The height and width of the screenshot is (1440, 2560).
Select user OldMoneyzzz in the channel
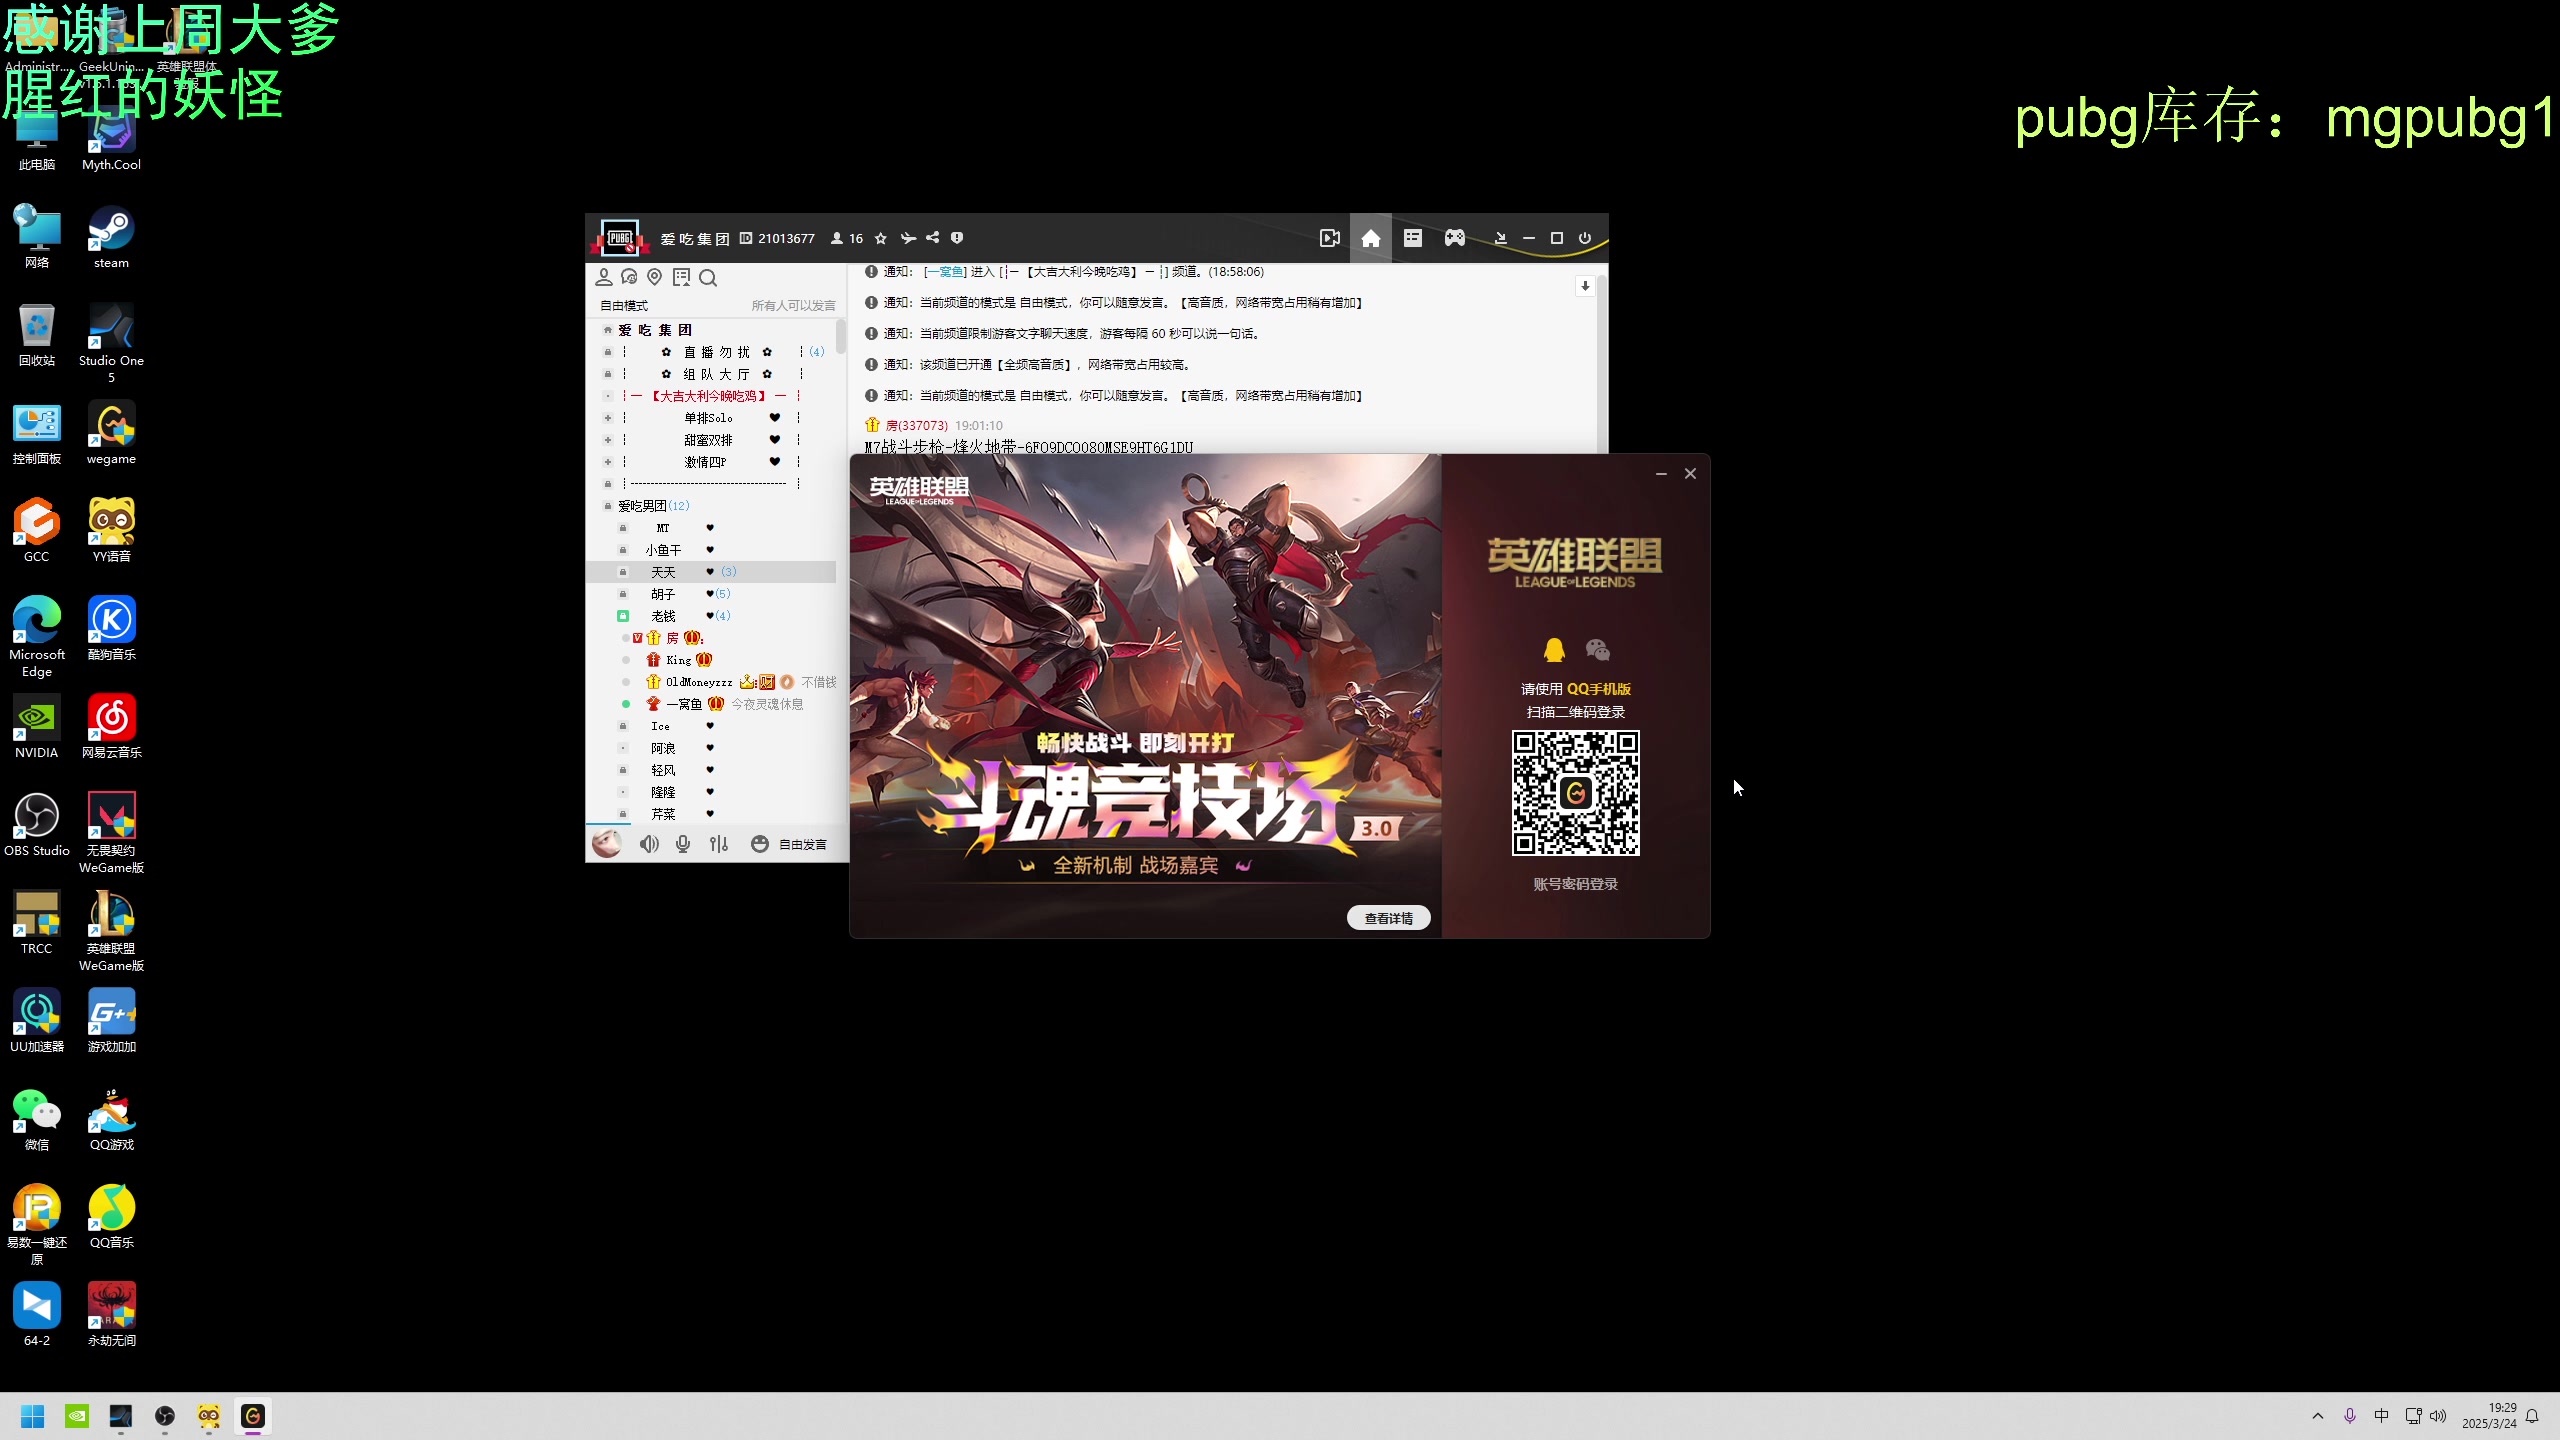pos(699,682)
